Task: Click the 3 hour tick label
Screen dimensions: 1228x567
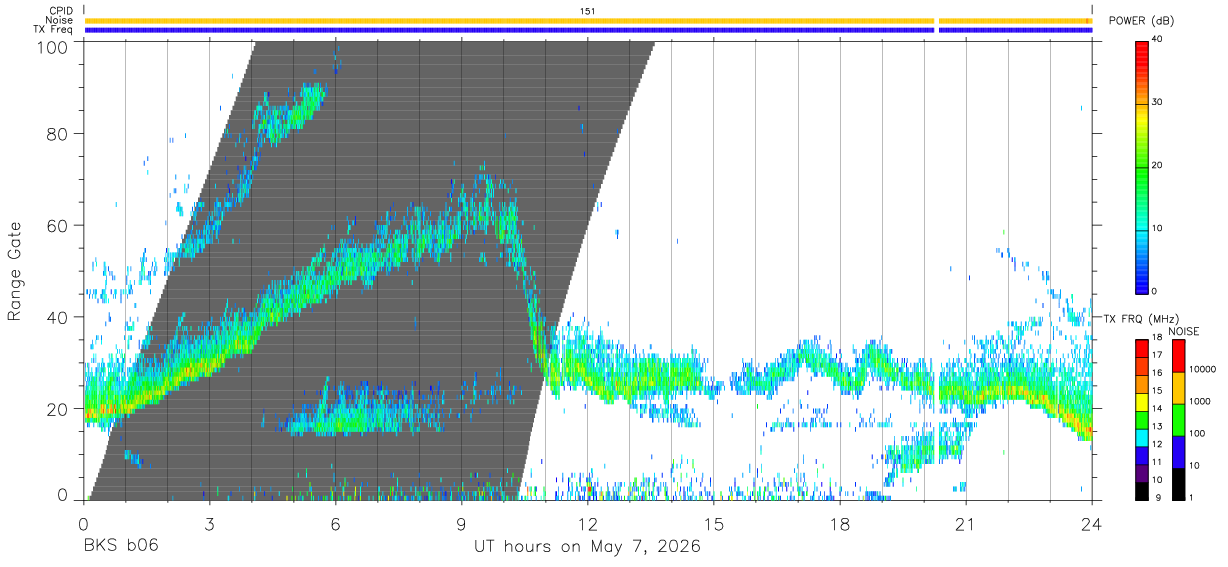Action: 209,522
